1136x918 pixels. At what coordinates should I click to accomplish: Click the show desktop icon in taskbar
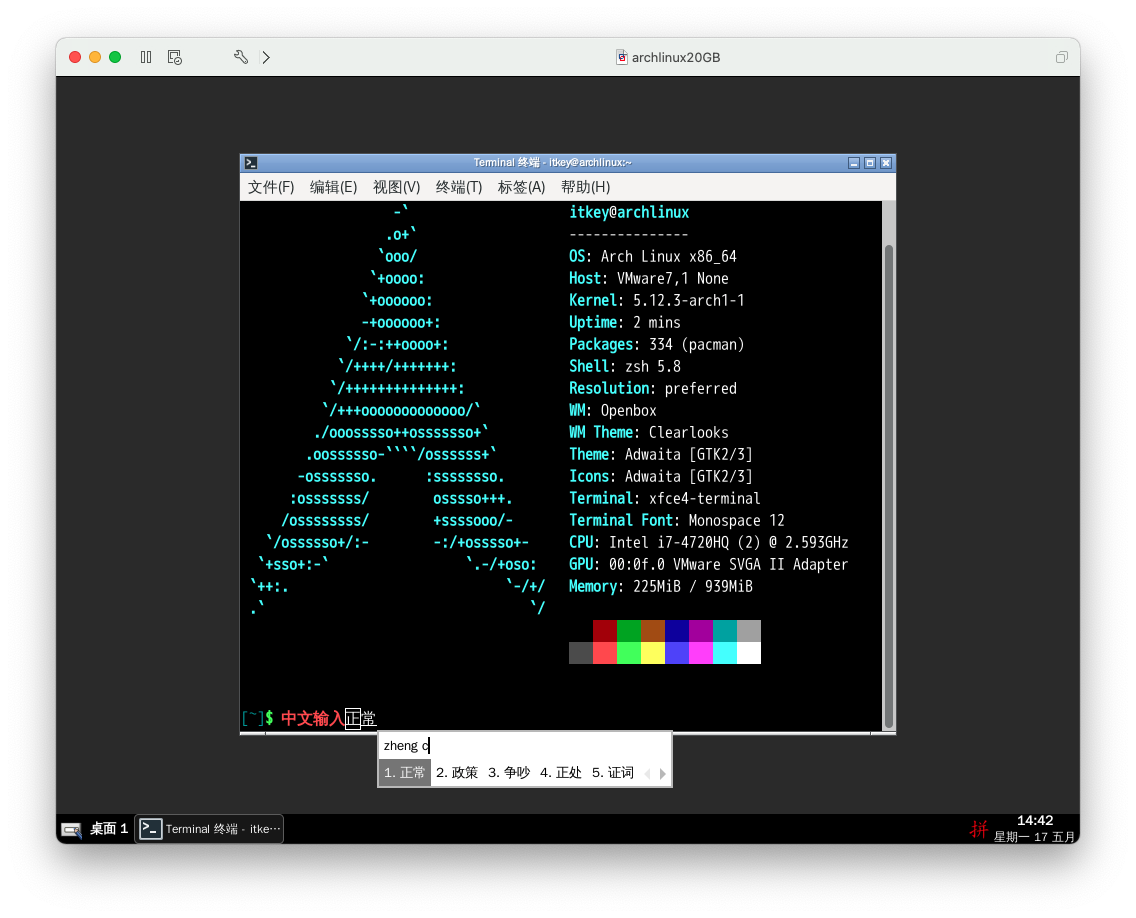[72, 830]
